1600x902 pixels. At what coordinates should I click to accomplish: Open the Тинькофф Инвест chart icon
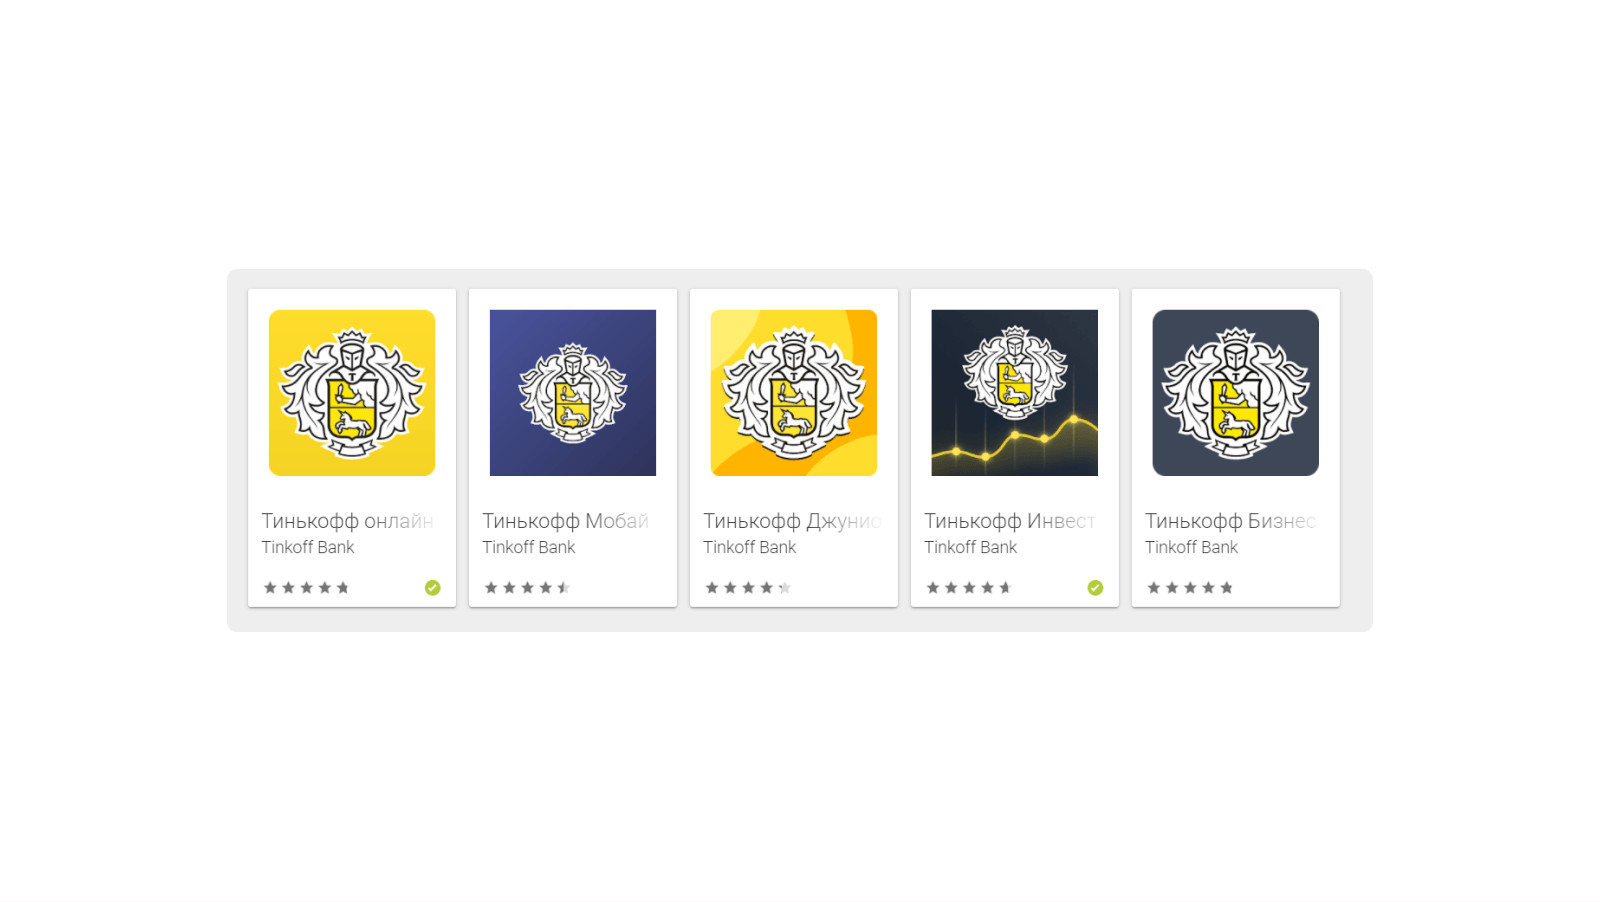click(1015, 393)
